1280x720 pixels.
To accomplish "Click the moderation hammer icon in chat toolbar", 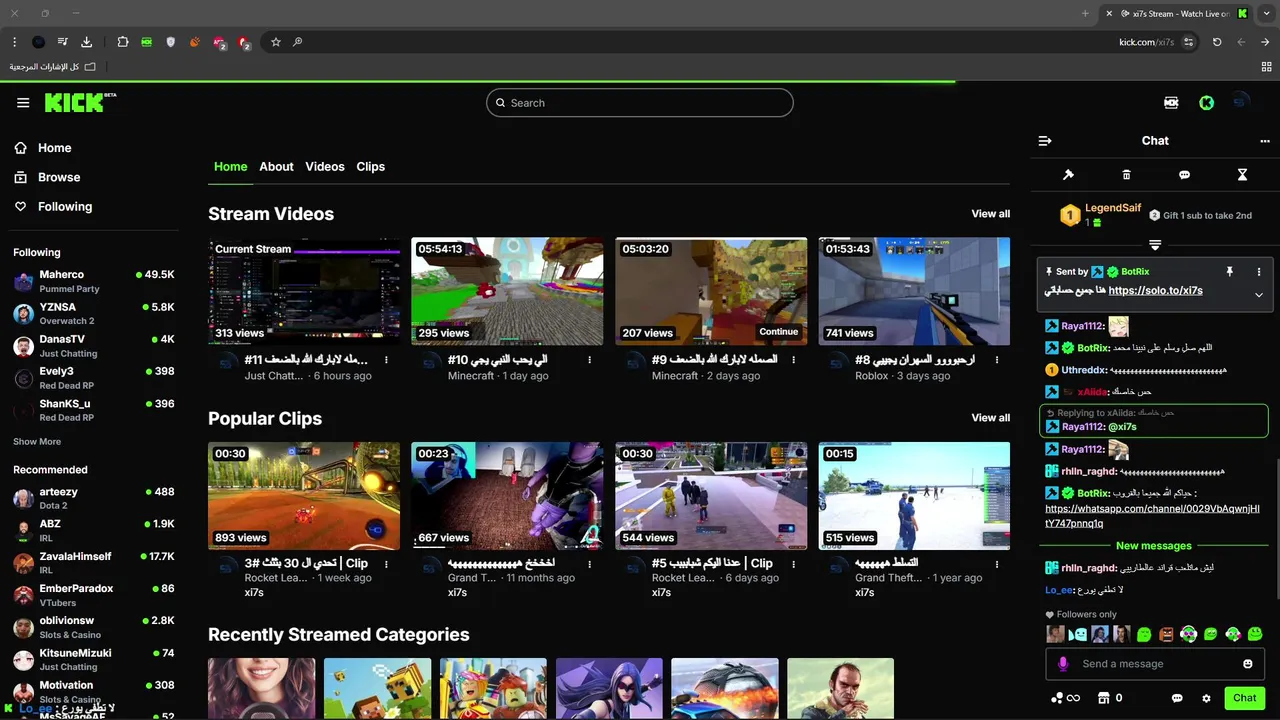I will tap(1068, 175).
